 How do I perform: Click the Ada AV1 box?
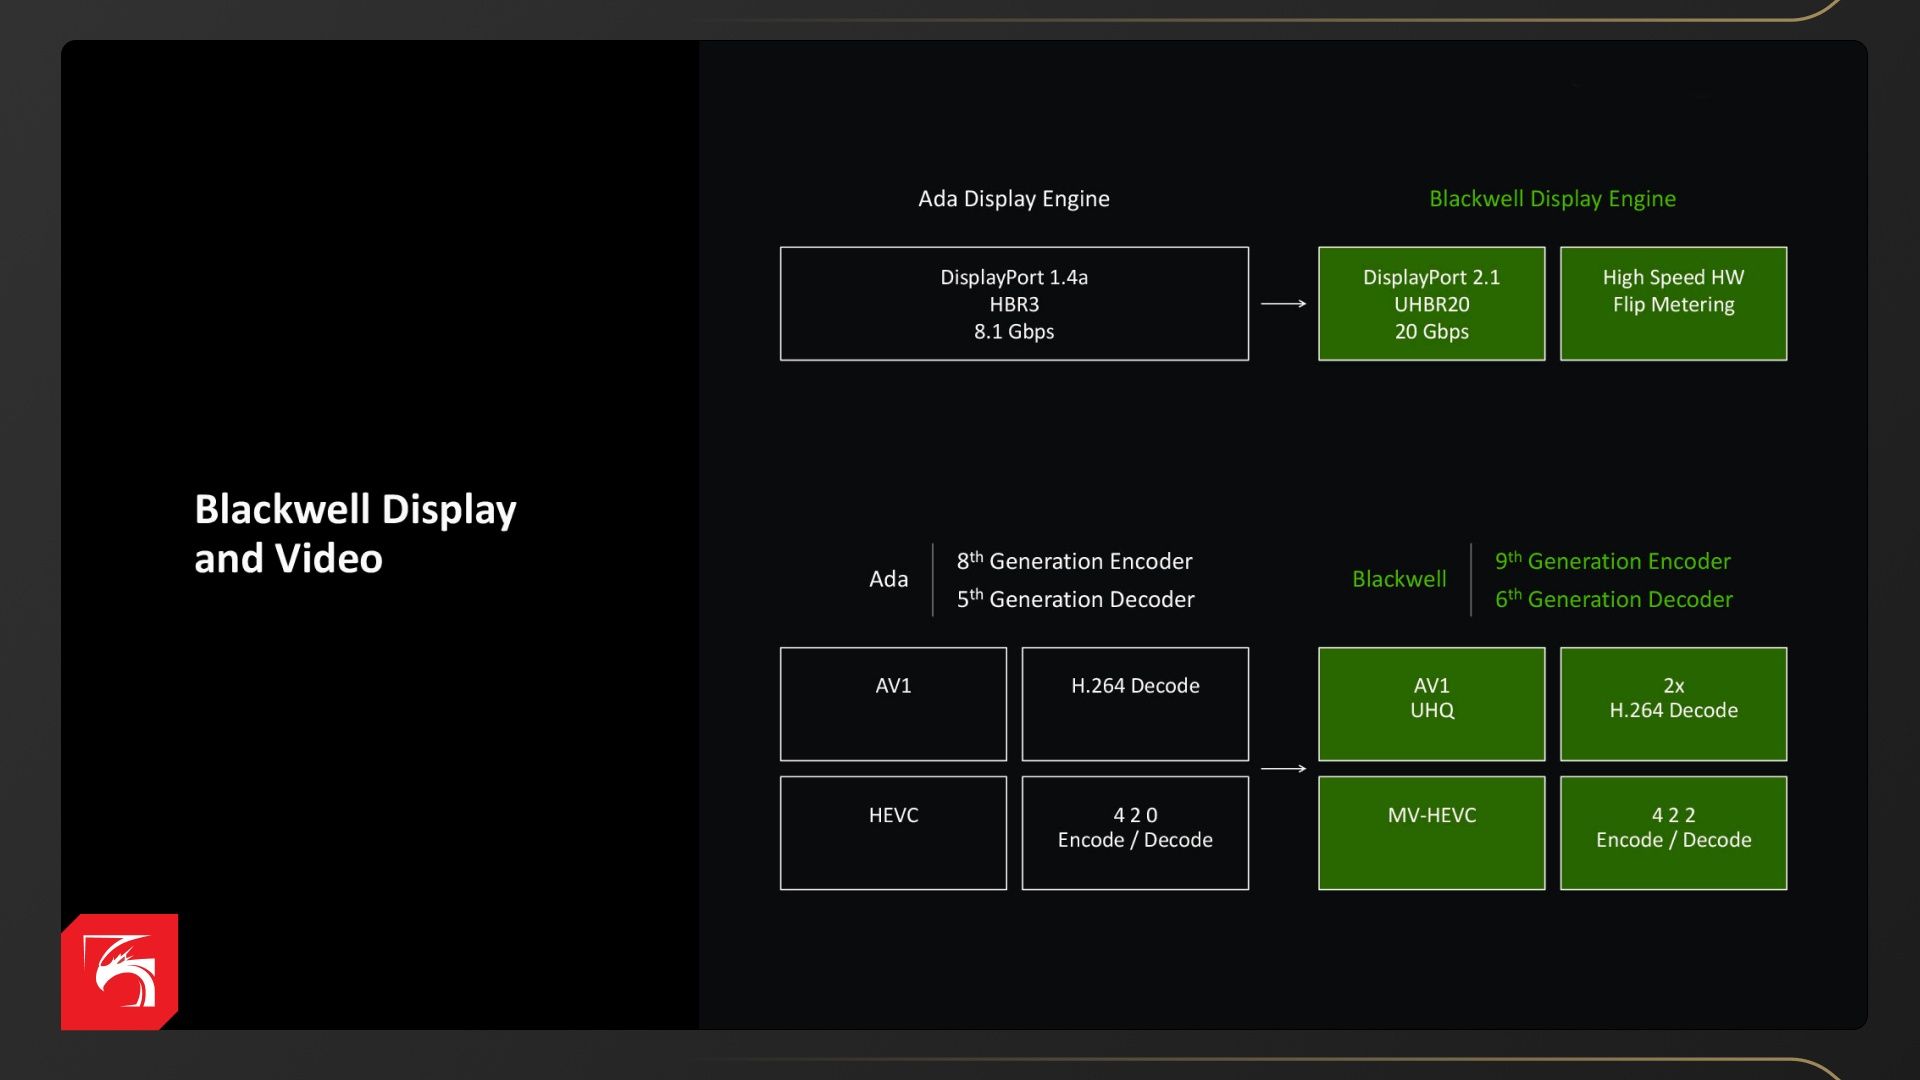coord(893,704)
